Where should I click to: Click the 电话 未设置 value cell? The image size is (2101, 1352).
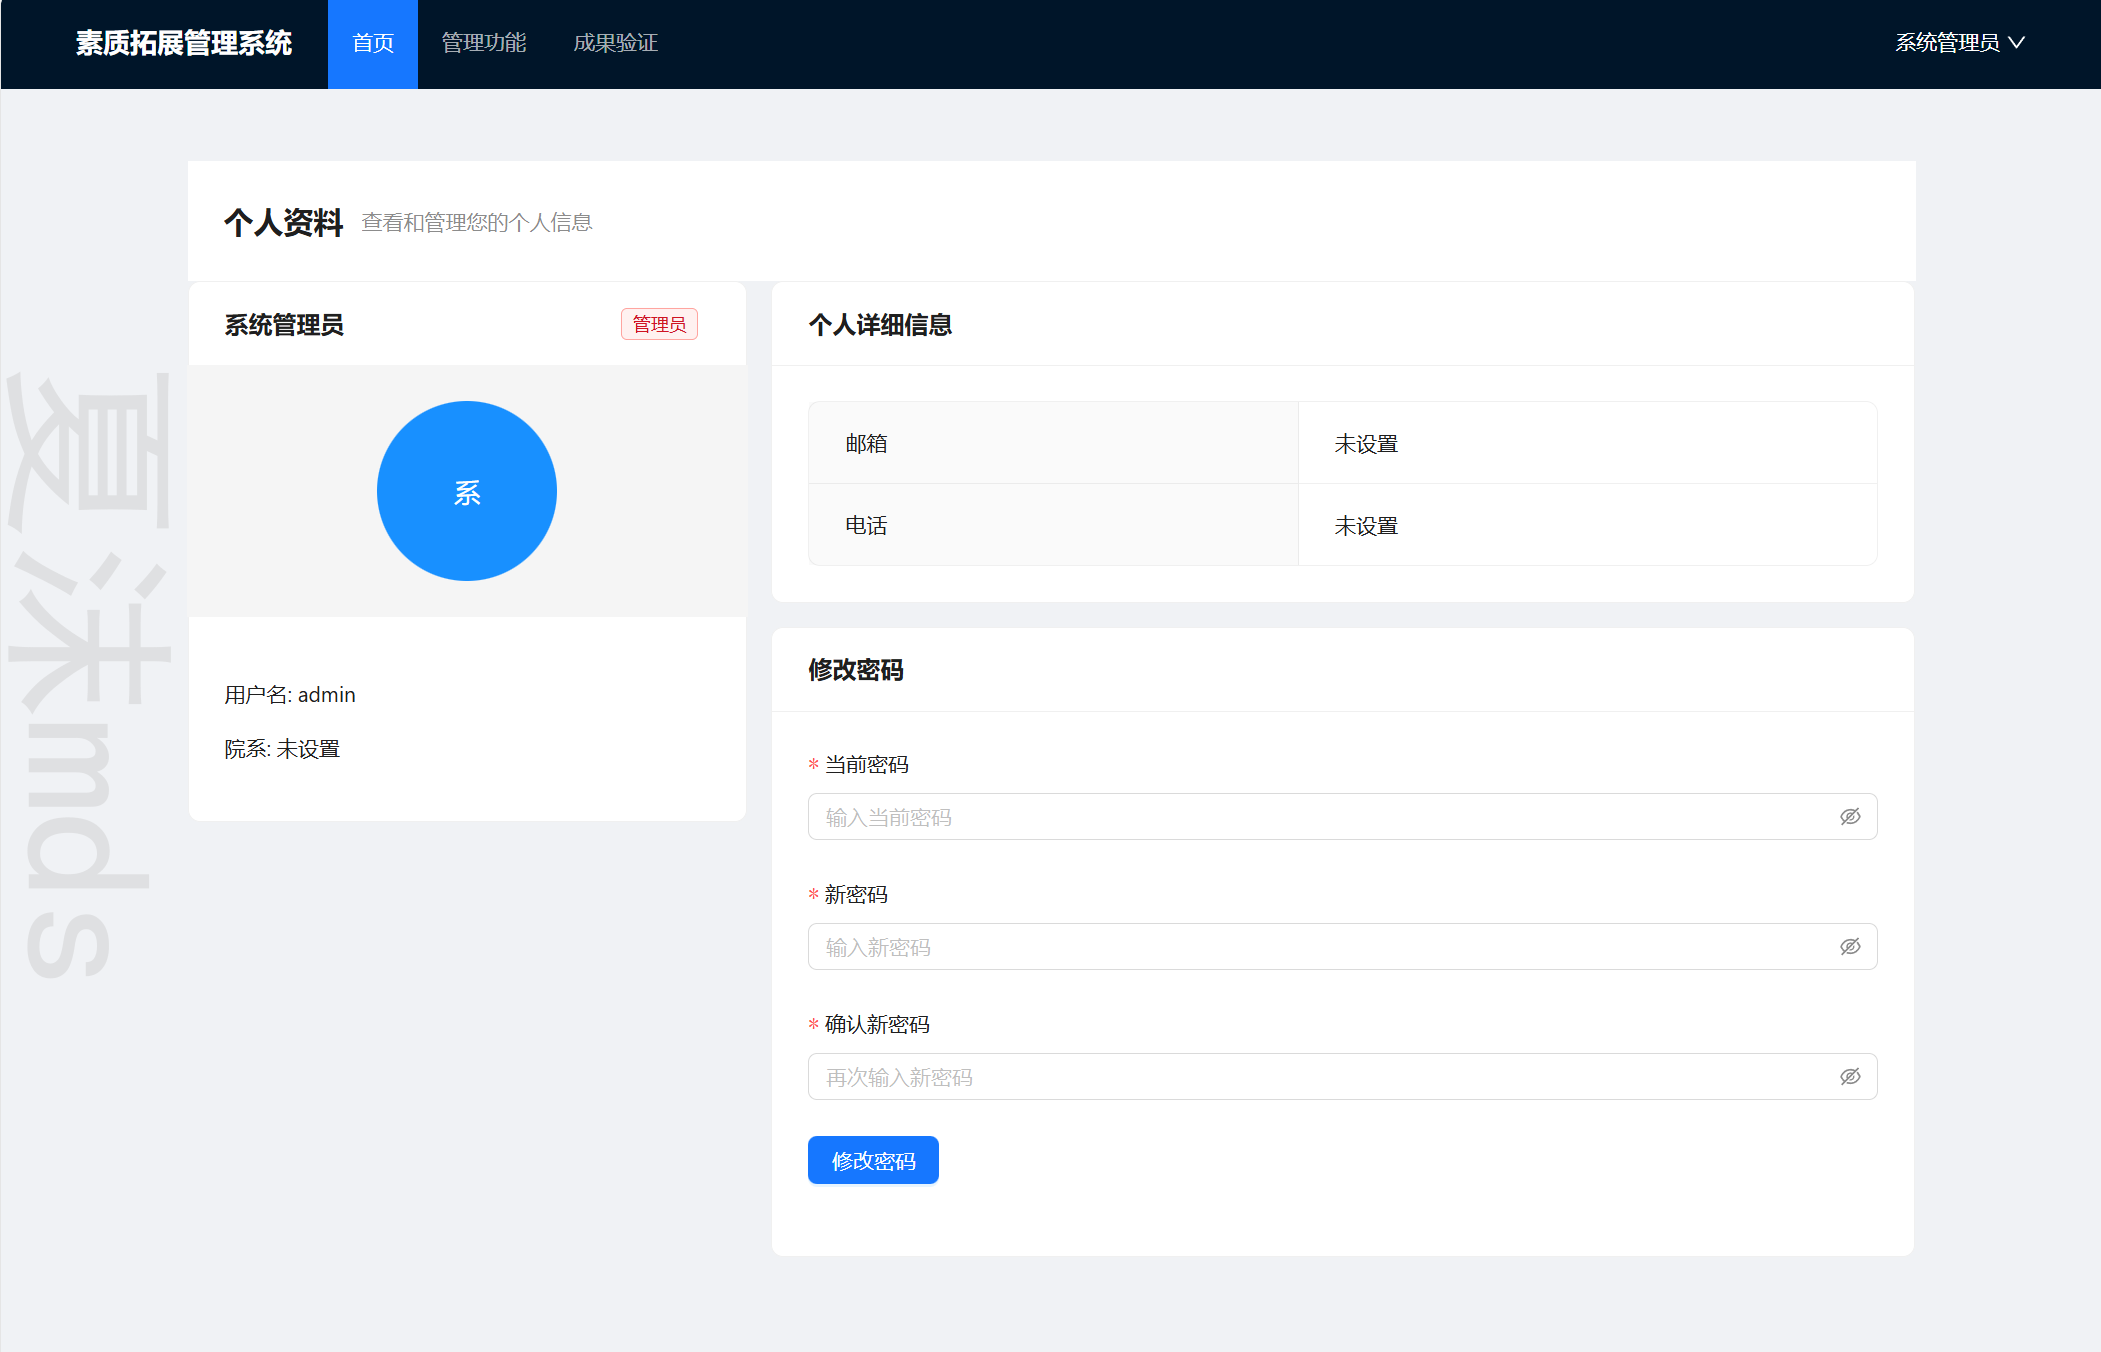pos(1366,526)
